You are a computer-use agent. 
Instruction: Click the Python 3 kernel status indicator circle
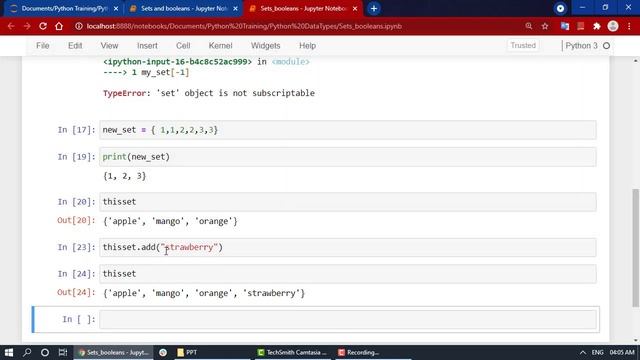[x=607, y=46]
